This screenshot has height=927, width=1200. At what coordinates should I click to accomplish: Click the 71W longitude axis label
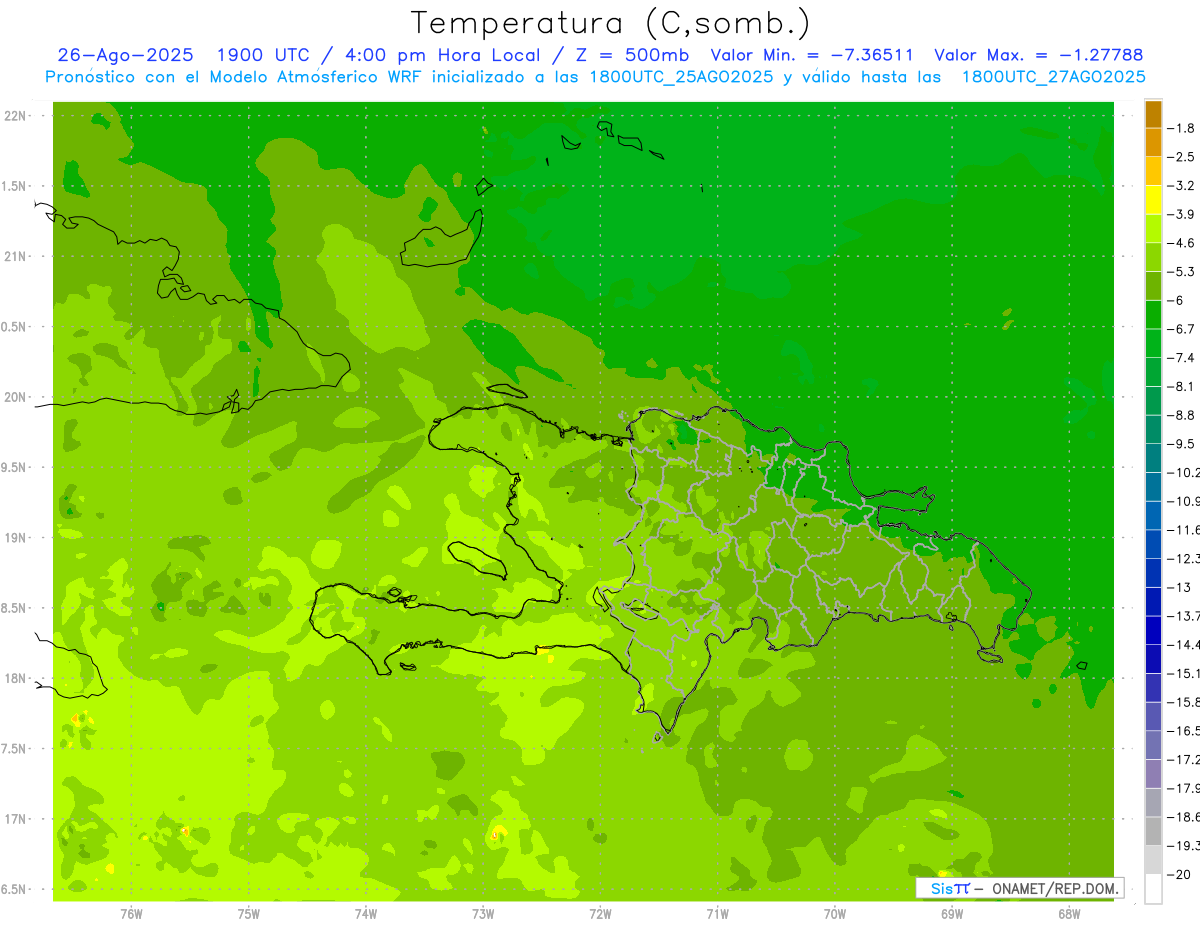pyautogui.click(x=717, y=914)
